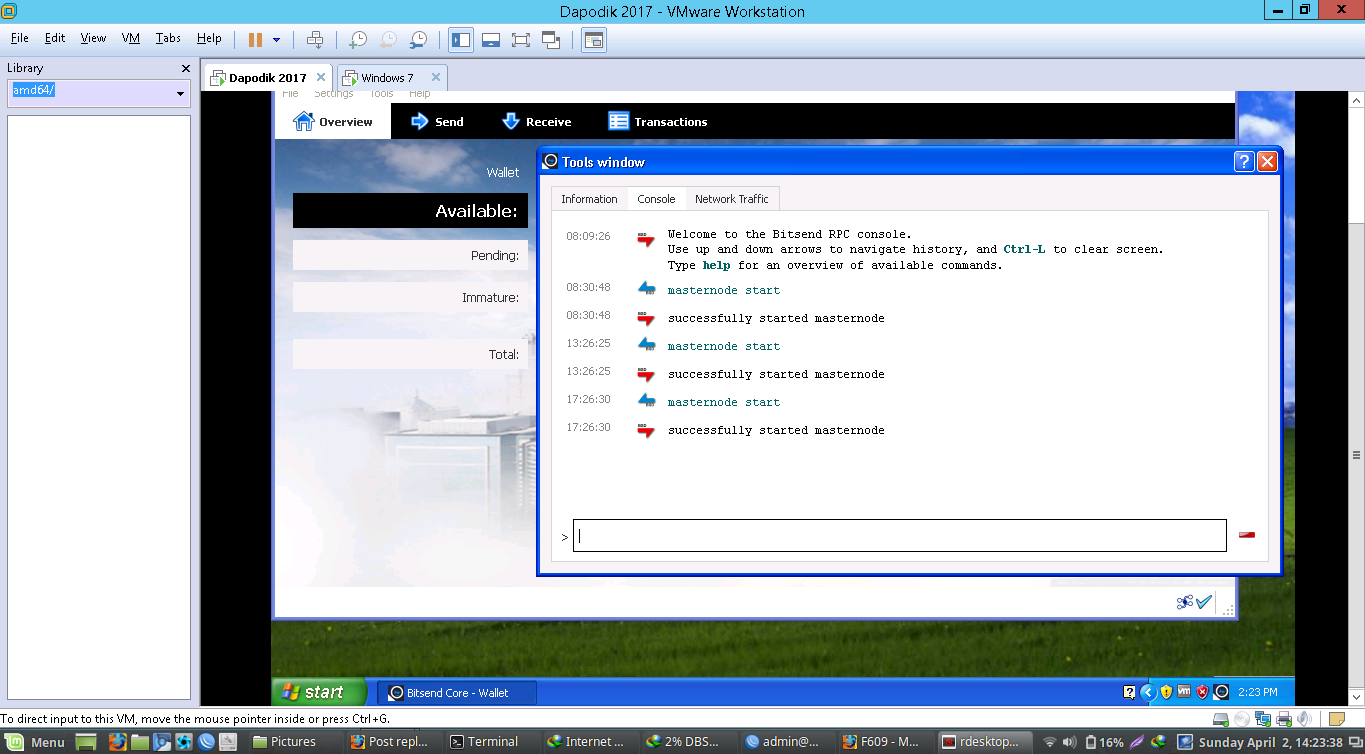Click the VM sound card status icon
1365x754 pixels.
coord(1304,718)
